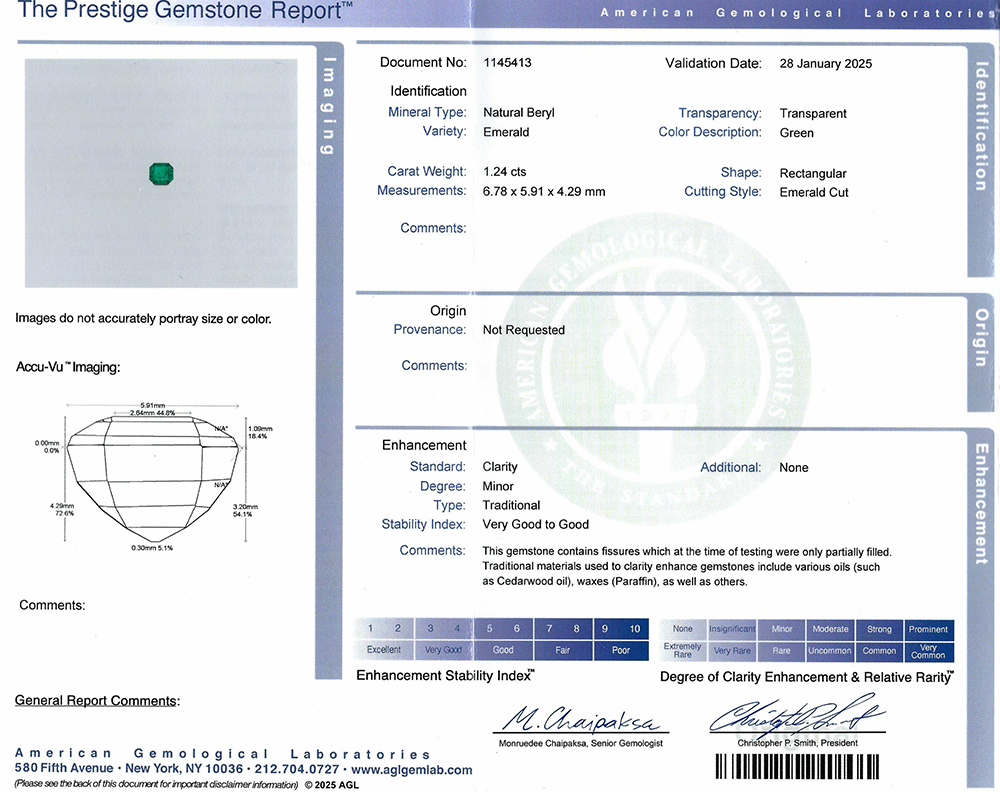Image resolution: width=1000 pixels, height=792 pixels.
Task: Click the 'Prominent' clarity scale cell
Action: (x=929, y=629)
